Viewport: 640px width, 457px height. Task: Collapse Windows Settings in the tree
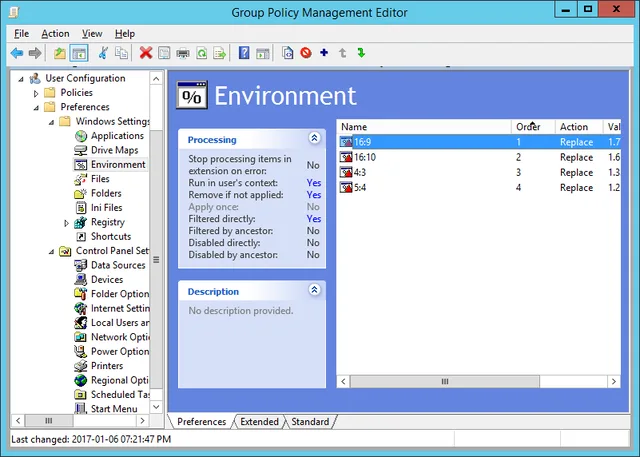51,122
